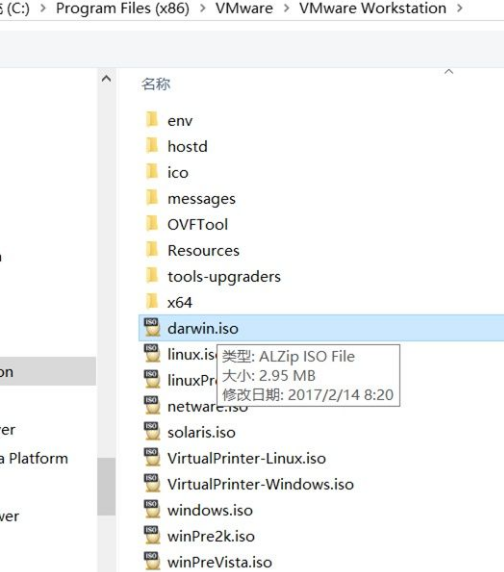Screen dimensions: 504x572
Task: Select the file name darwin.iso
Action: (203, 328)
